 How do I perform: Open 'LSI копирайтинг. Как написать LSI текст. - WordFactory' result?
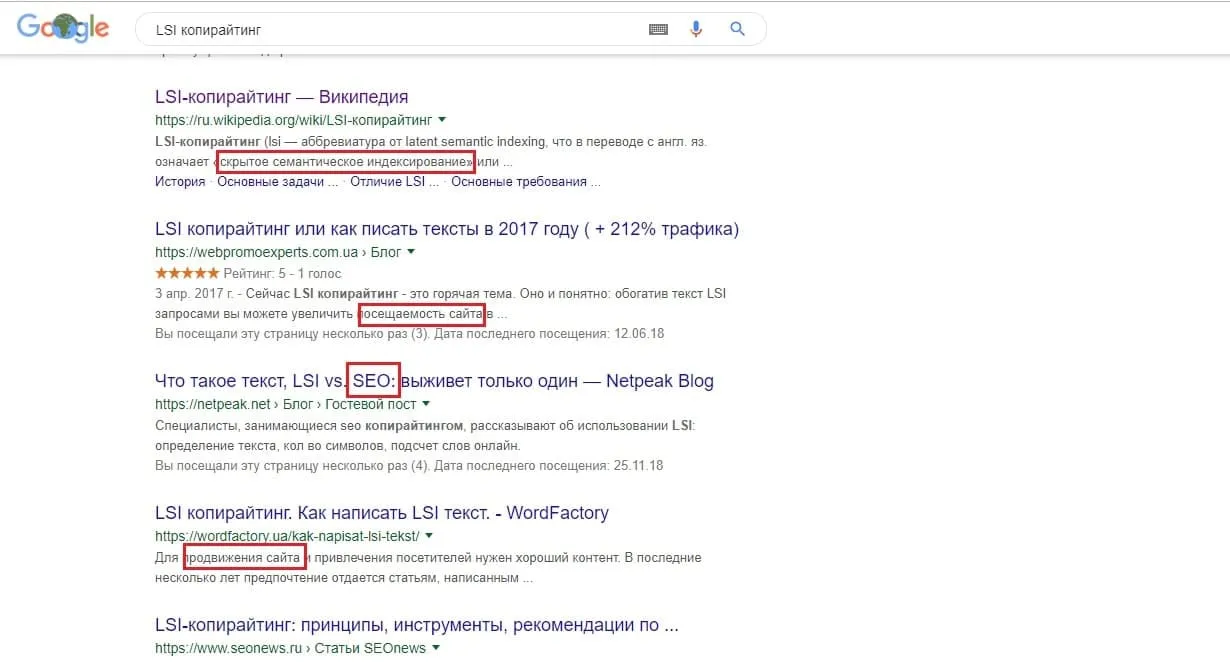click(x=382, y=513)
